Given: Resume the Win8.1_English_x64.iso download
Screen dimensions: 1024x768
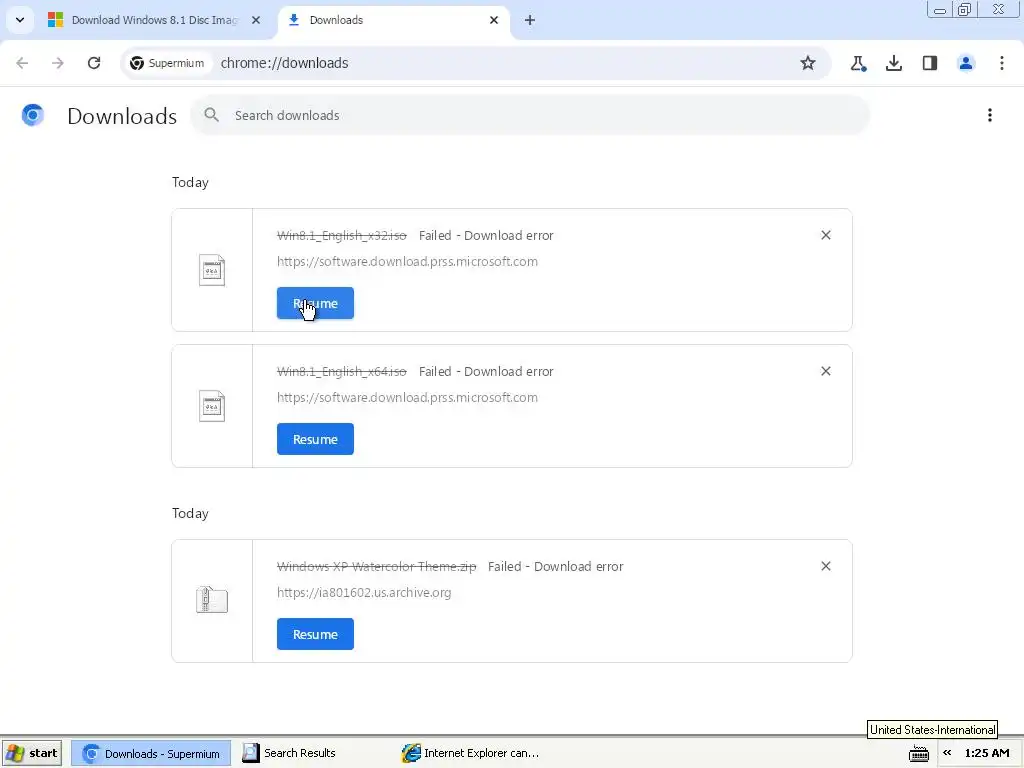Looking at the screenshot, I should 315,440.
